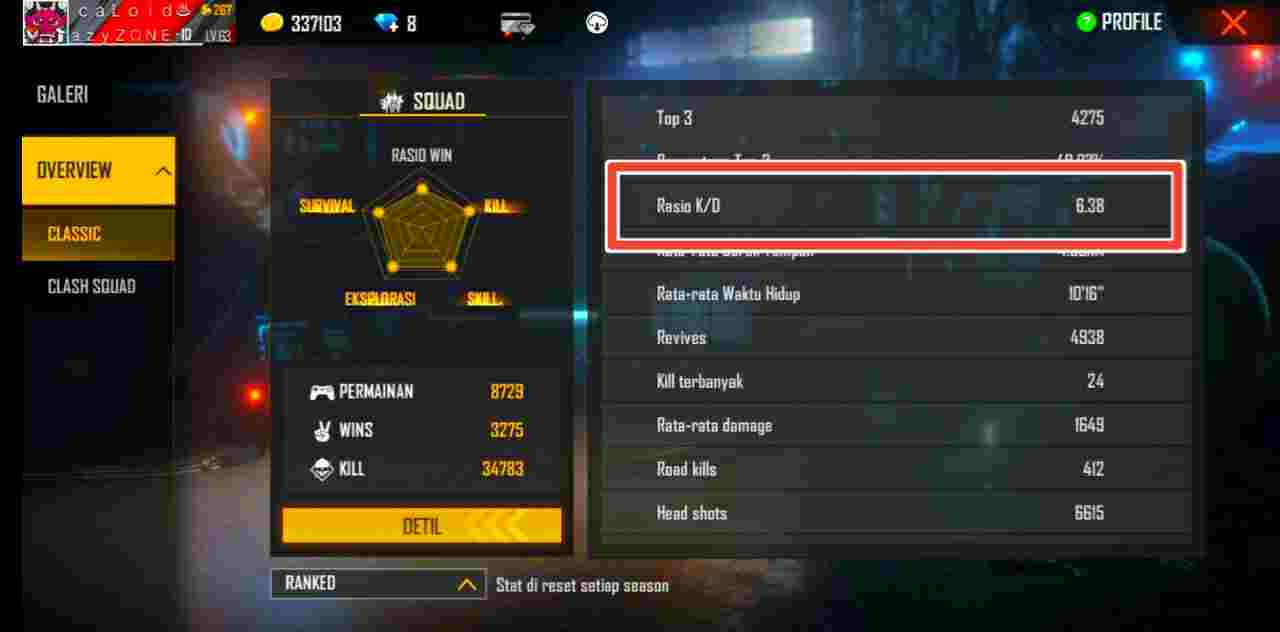
Task: Open the RANKED mode dropdown
Action: click(378, 584)
